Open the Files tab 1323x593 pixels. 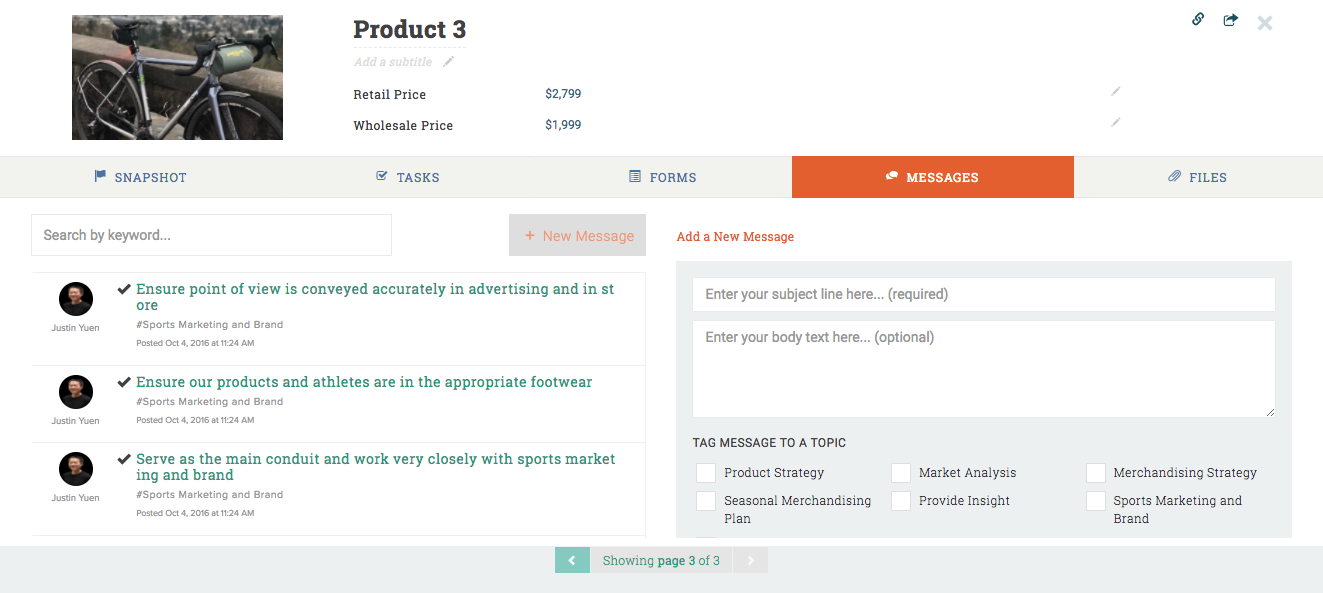(x=1197, y=177)
